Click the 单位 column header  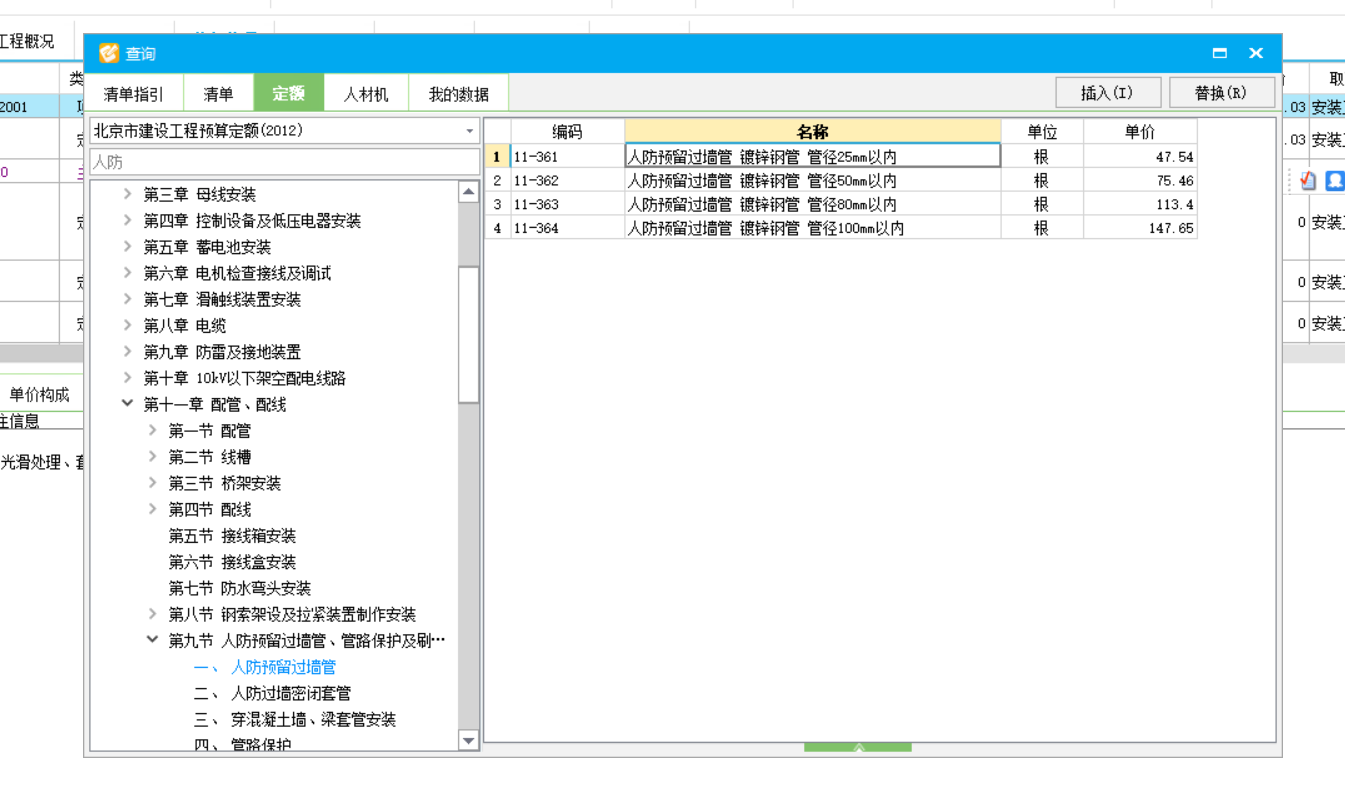pos(1042,131)
